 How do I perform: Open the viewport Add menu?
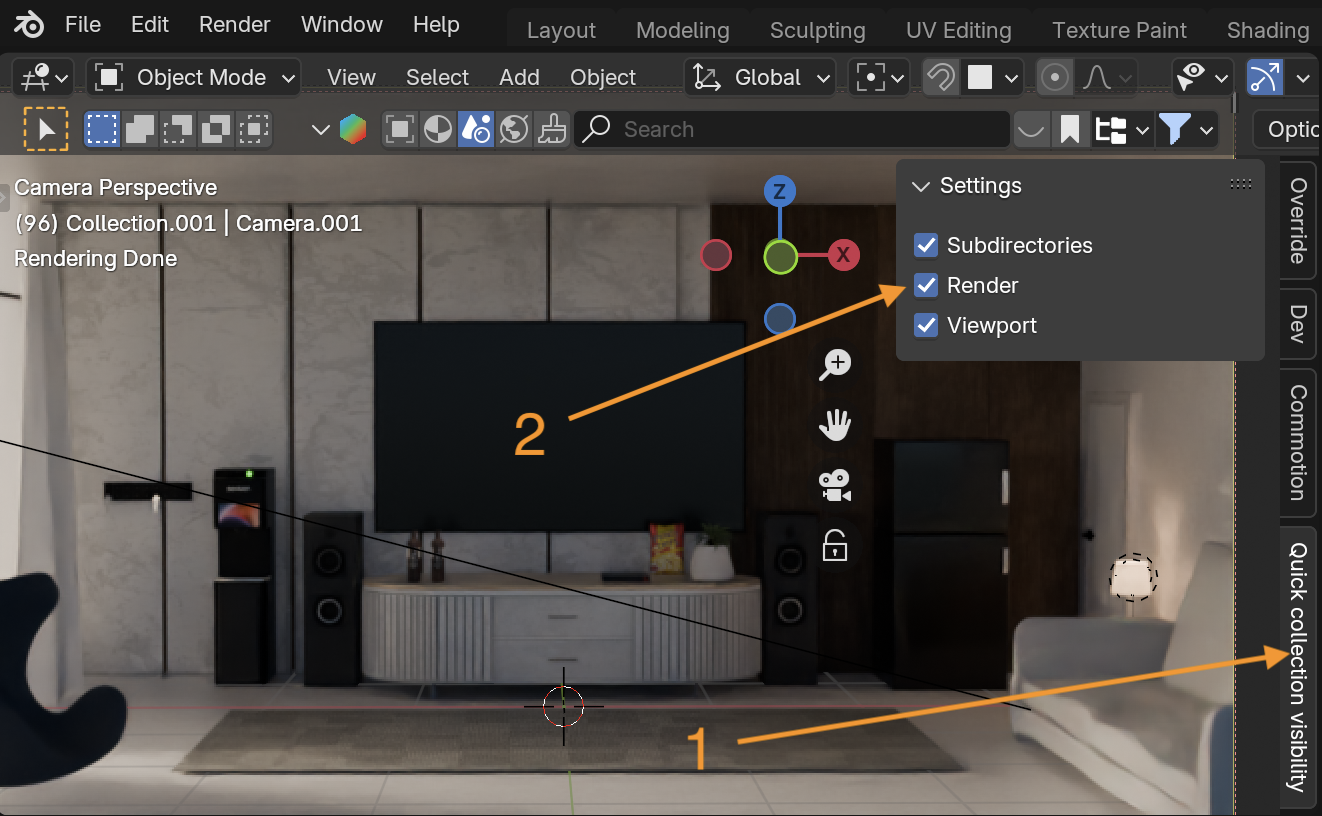(519, 77)
